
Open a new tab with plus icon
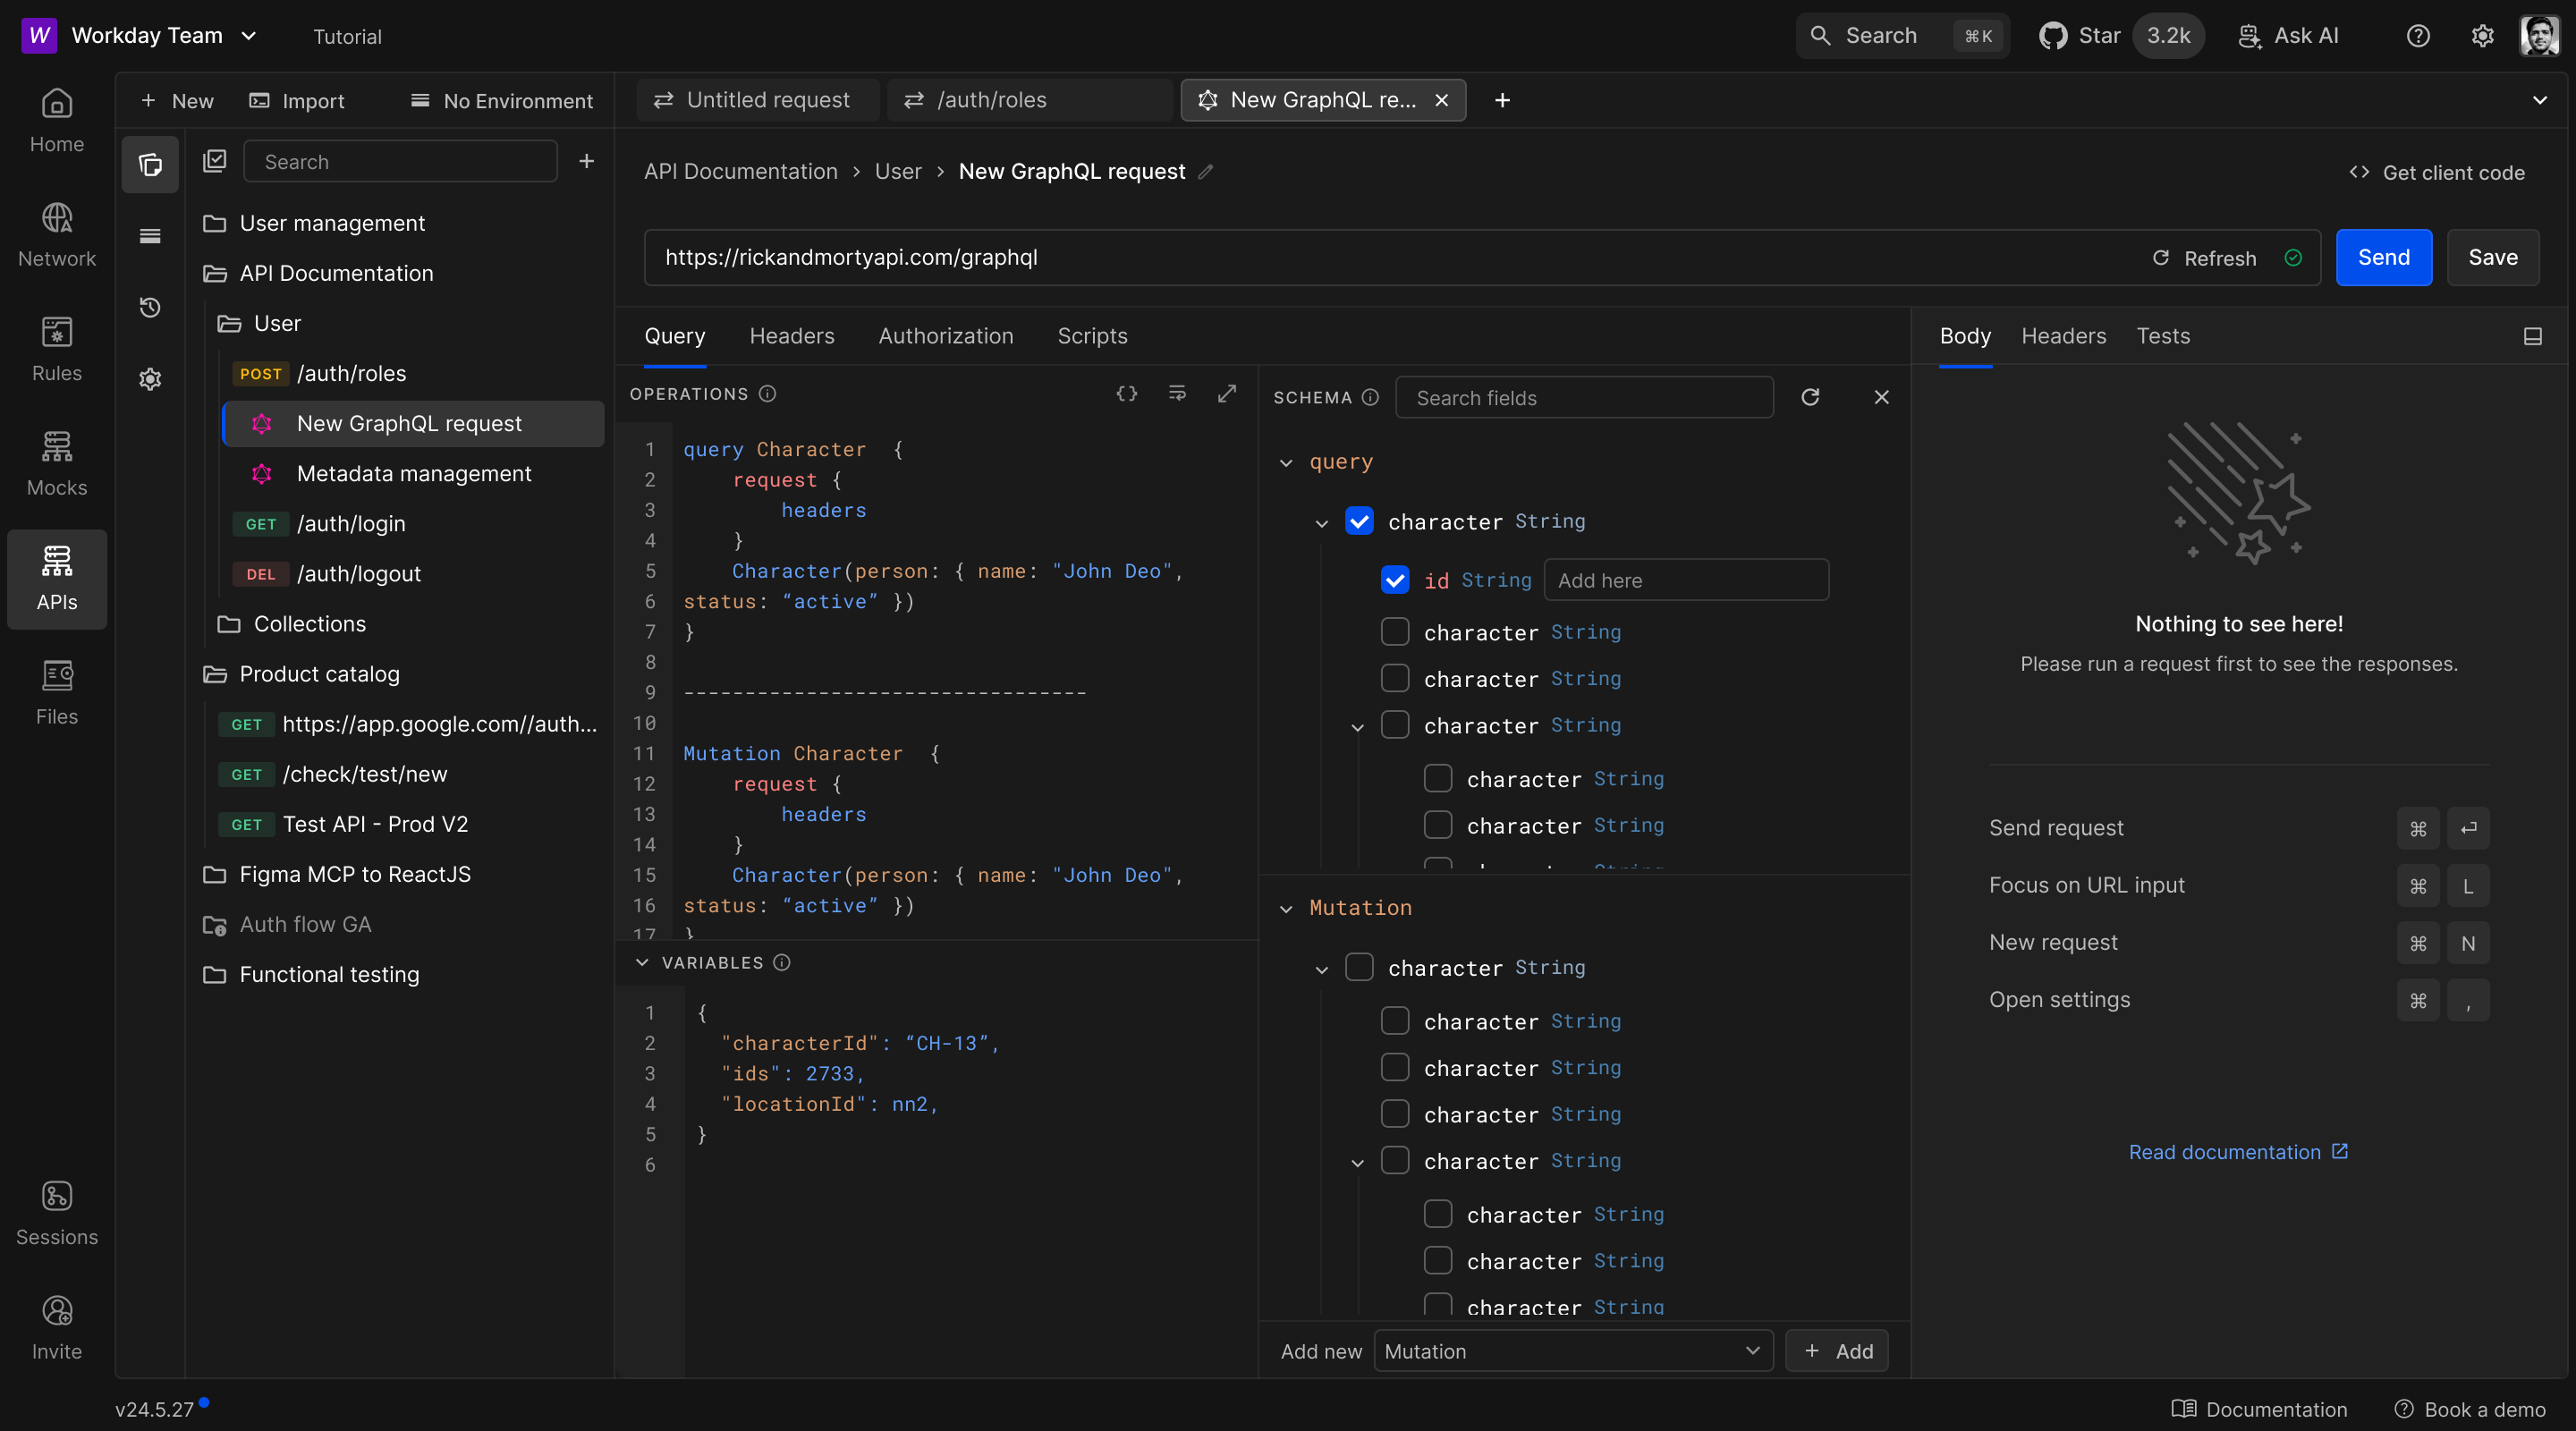pyautogui.click(x=1502, y=100)
